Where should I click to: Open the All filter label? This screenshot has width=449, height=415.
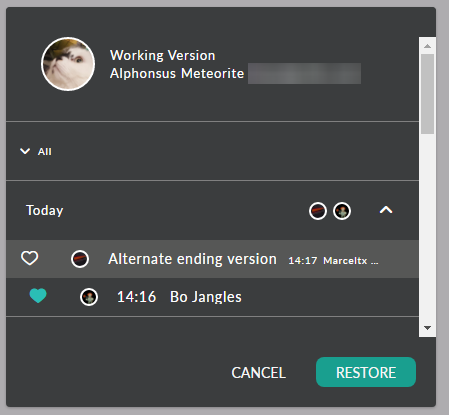[x=45, y=152]
